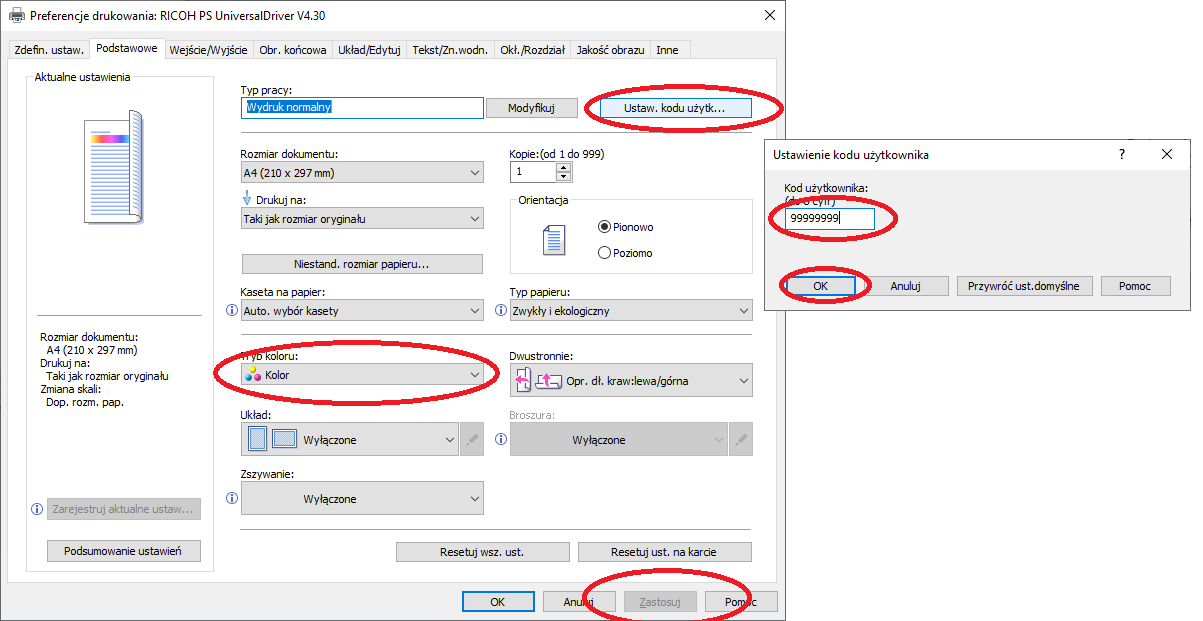Click OK in the printing preferences window

click(498, 602)
